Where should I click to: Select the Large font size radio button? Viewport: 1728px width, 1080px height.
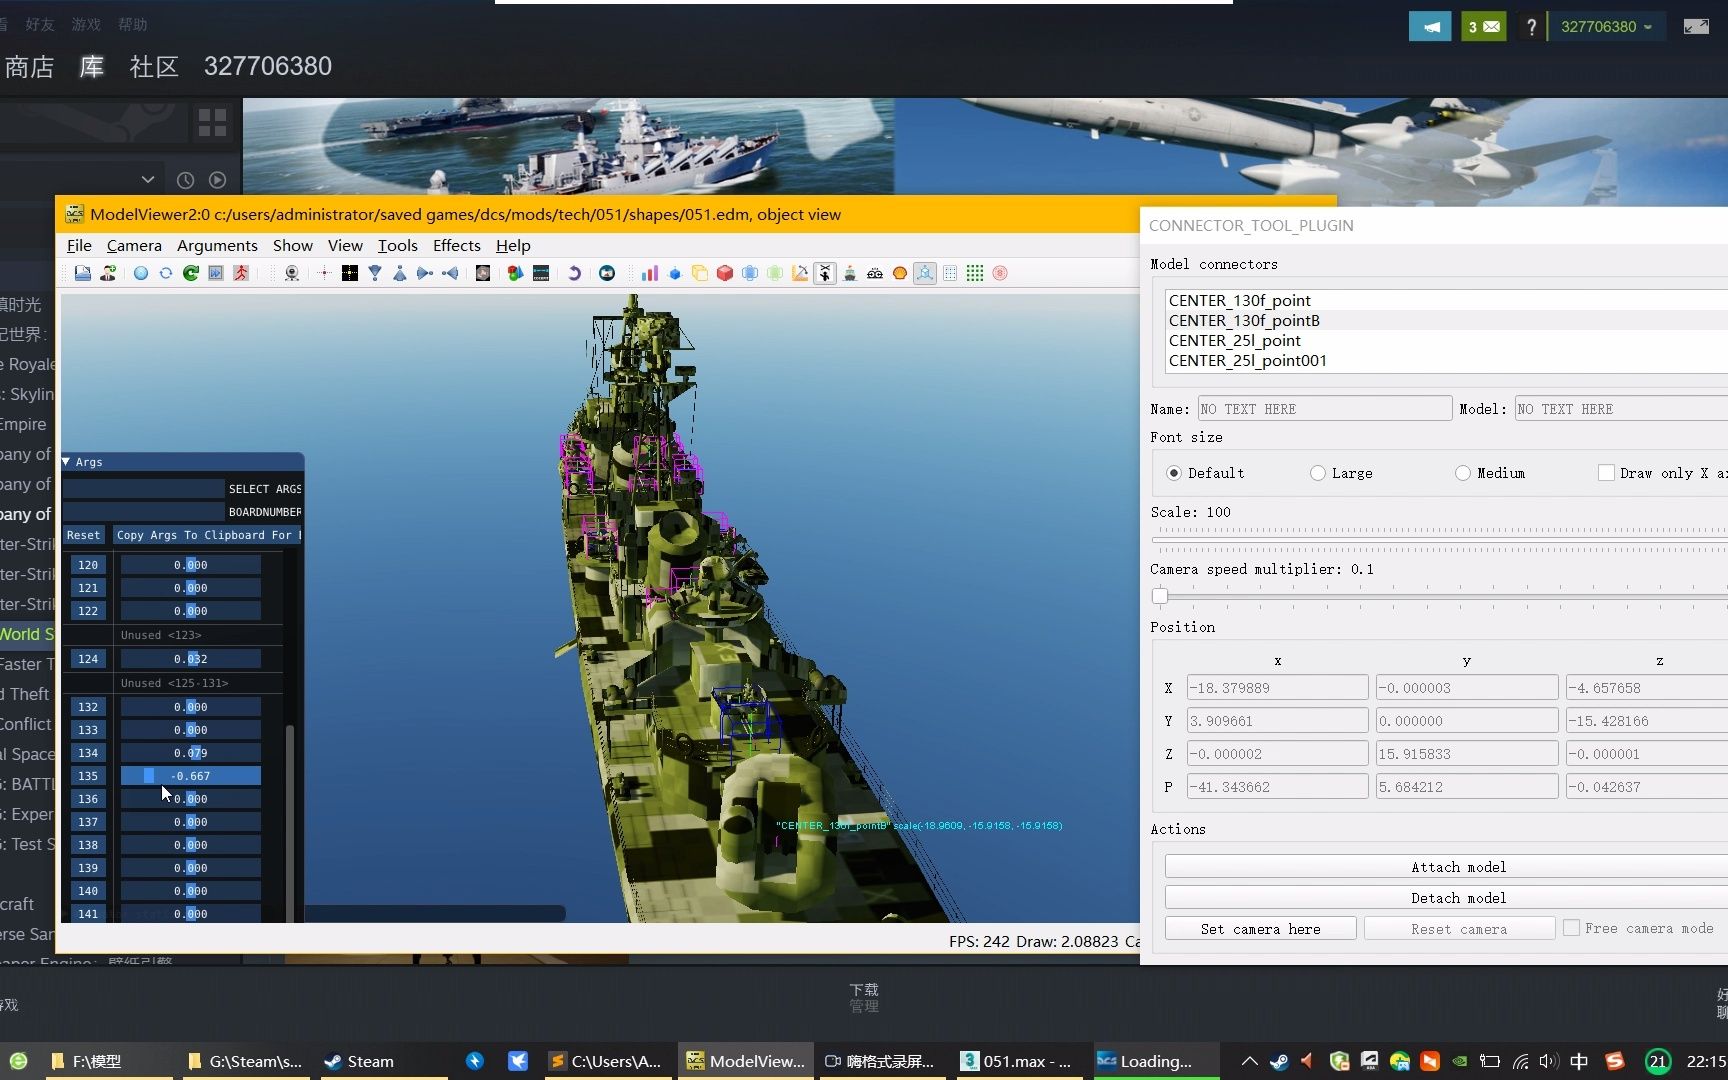[x=1318, y=472]
